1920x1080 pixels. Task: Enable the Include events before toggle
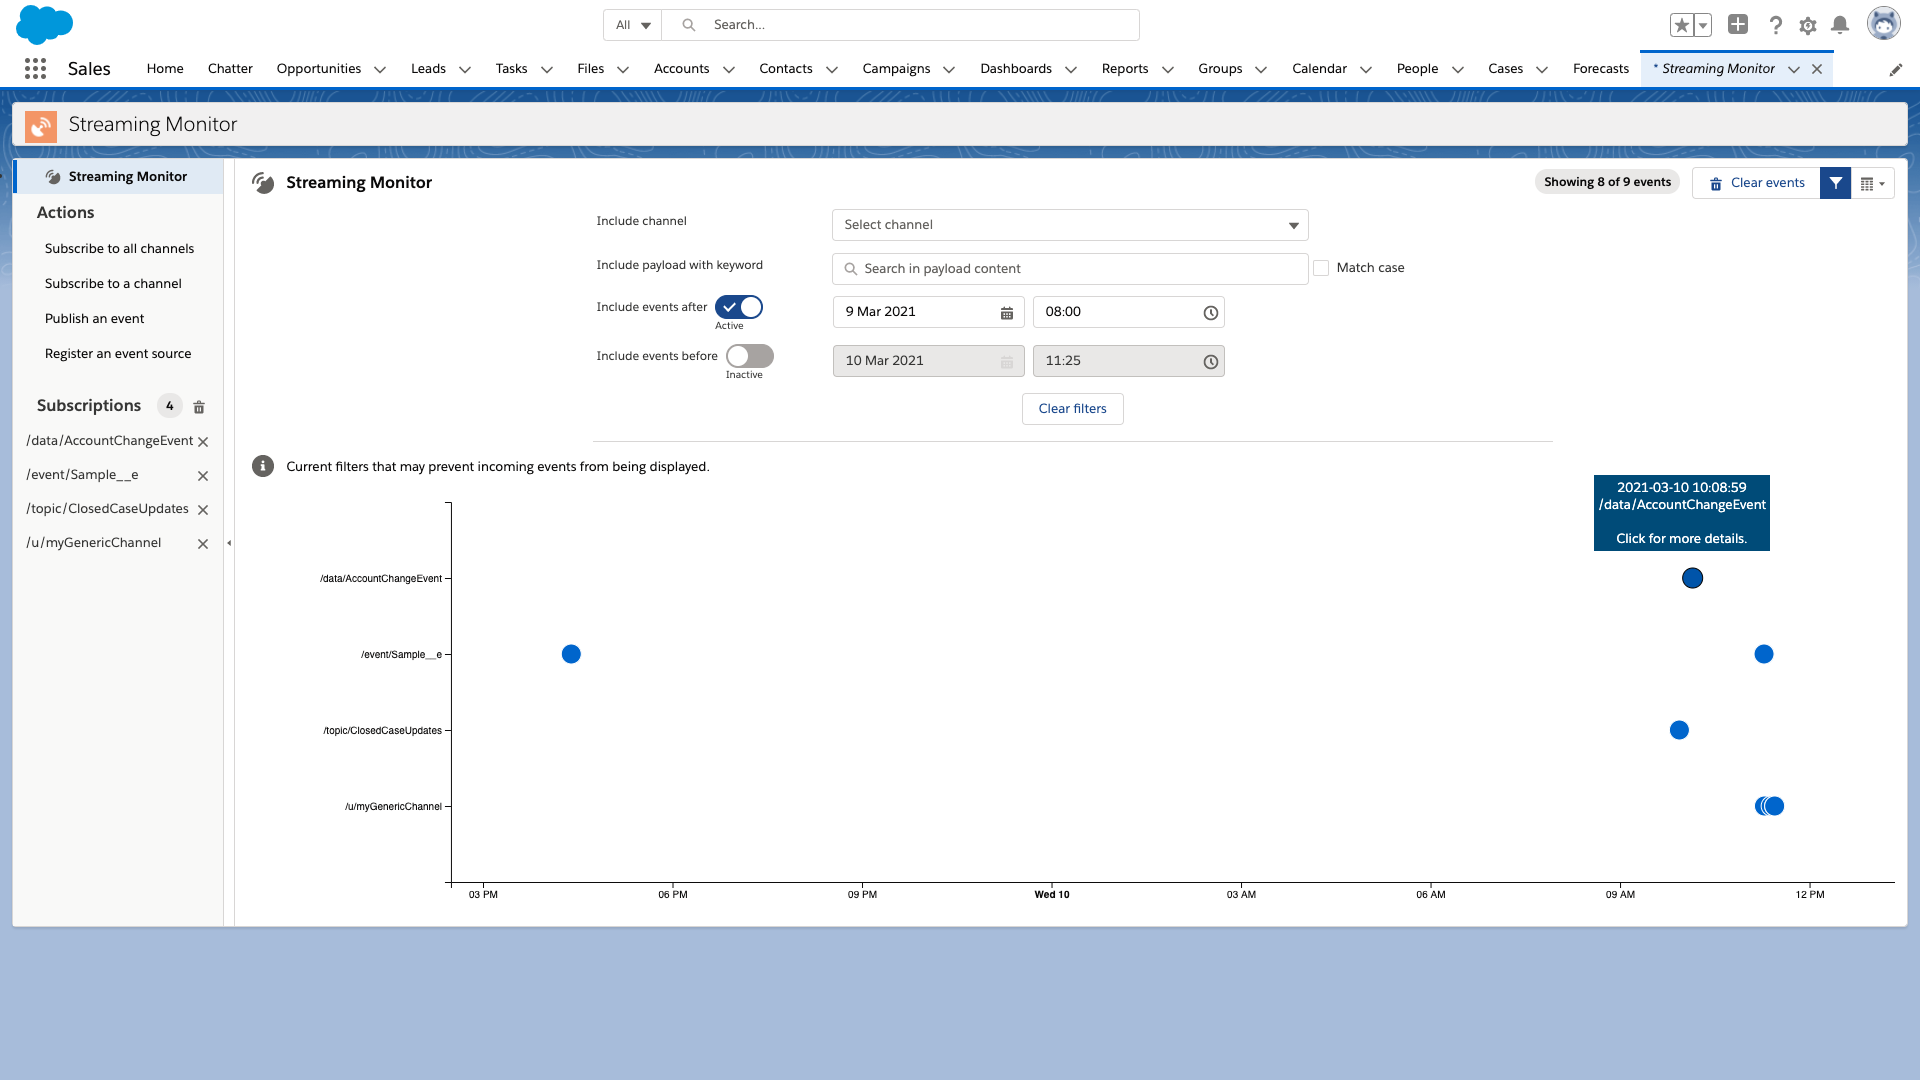pos(749,356)
